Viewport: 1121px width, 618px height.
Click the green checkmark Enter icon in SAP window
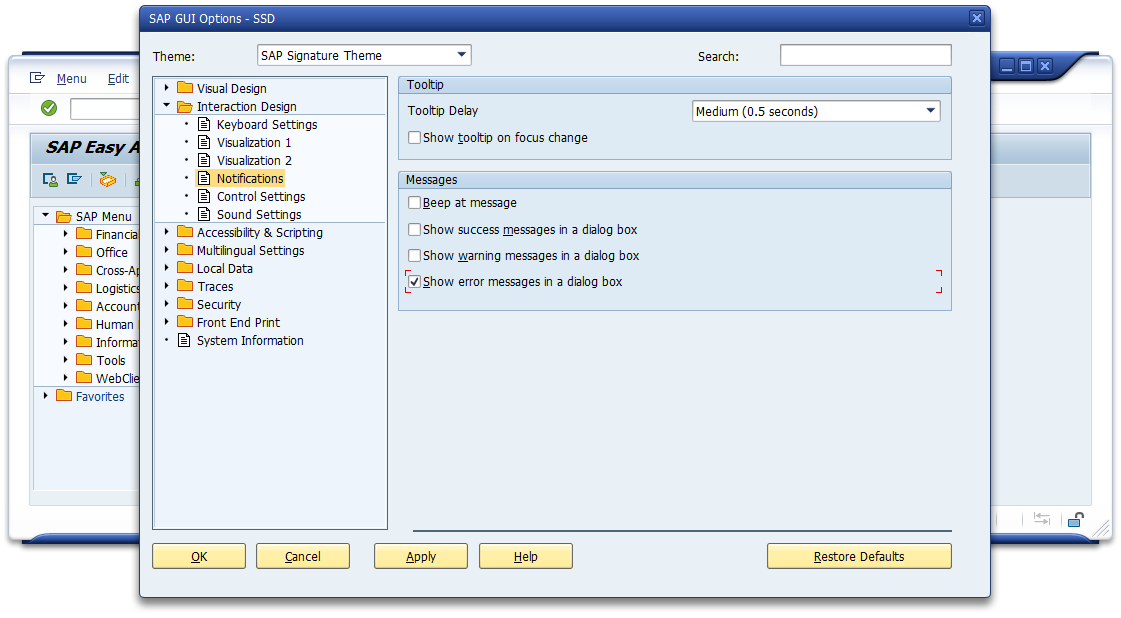[49, 108]
